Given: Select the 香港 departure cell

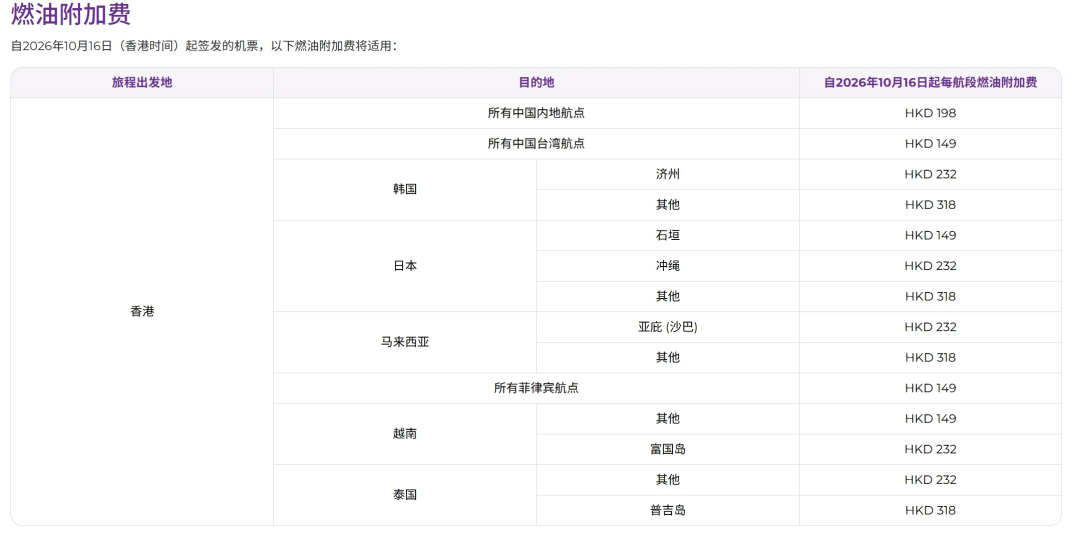Looking at the screenshot, I should point(142,311).
